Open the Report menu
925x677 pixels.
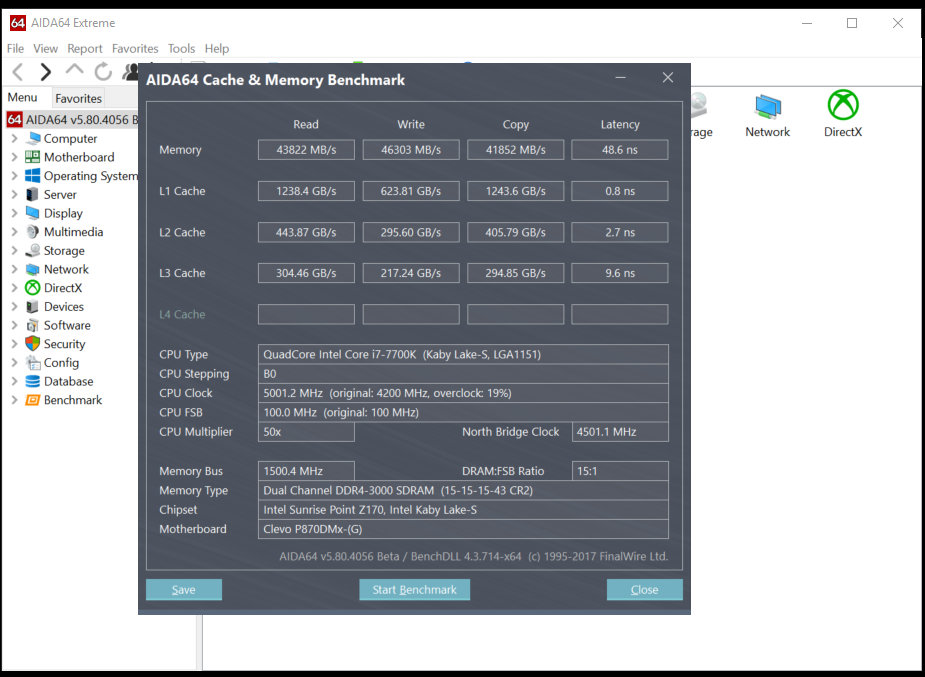84,48
